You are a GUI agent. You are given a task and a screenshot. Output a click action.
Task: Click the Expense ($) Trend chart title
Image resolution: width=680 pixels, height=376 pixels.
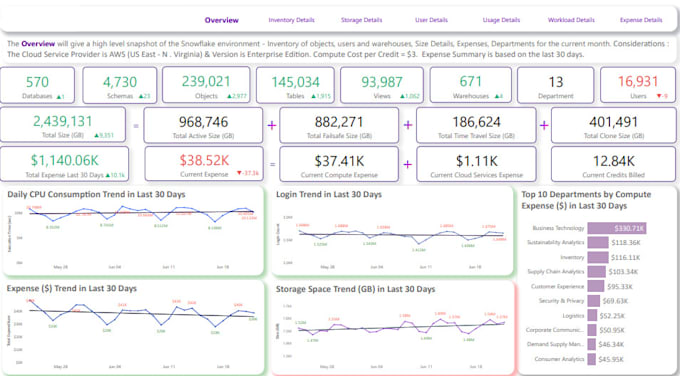coord(72,289)
